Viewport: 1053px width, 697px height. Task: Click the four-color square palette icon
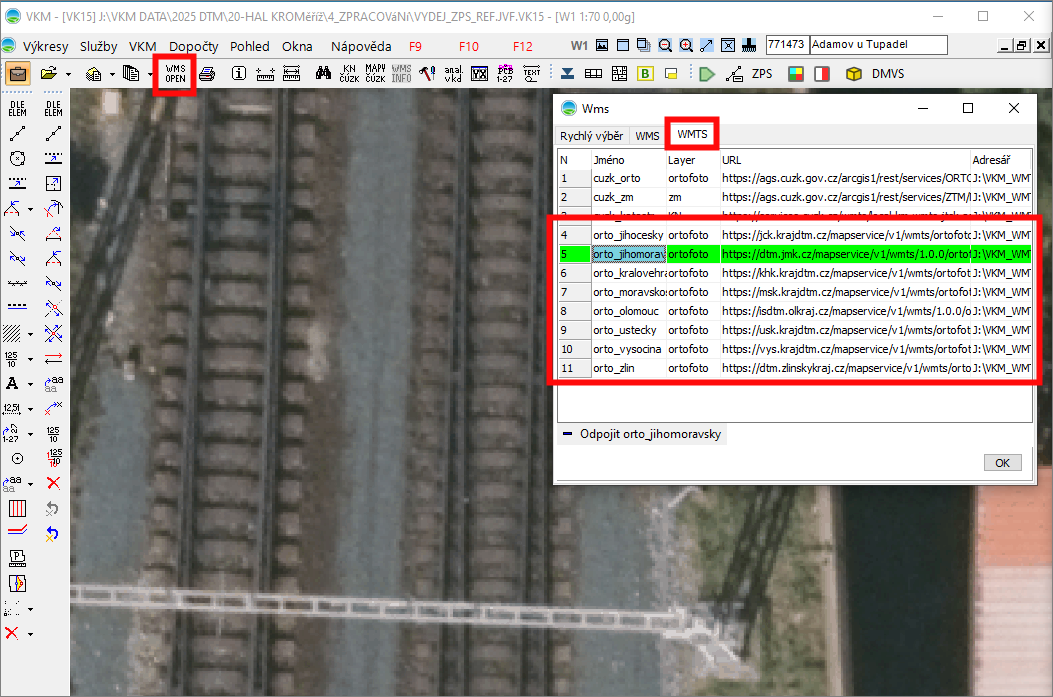pos(796,74)
